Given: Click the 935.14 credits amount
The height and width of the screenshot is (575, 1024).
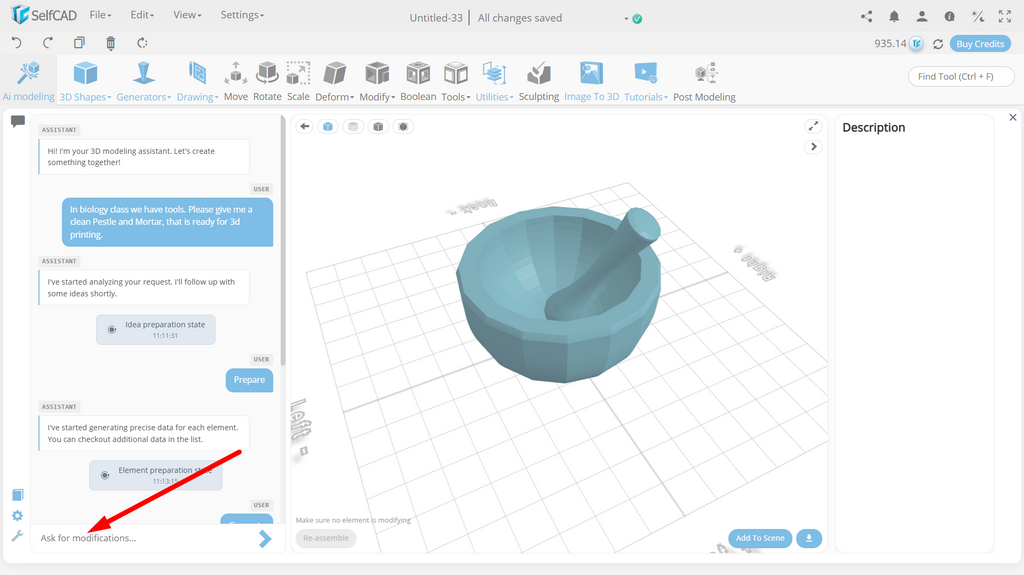Looking at the screenshot, I should tap(890, 44).
